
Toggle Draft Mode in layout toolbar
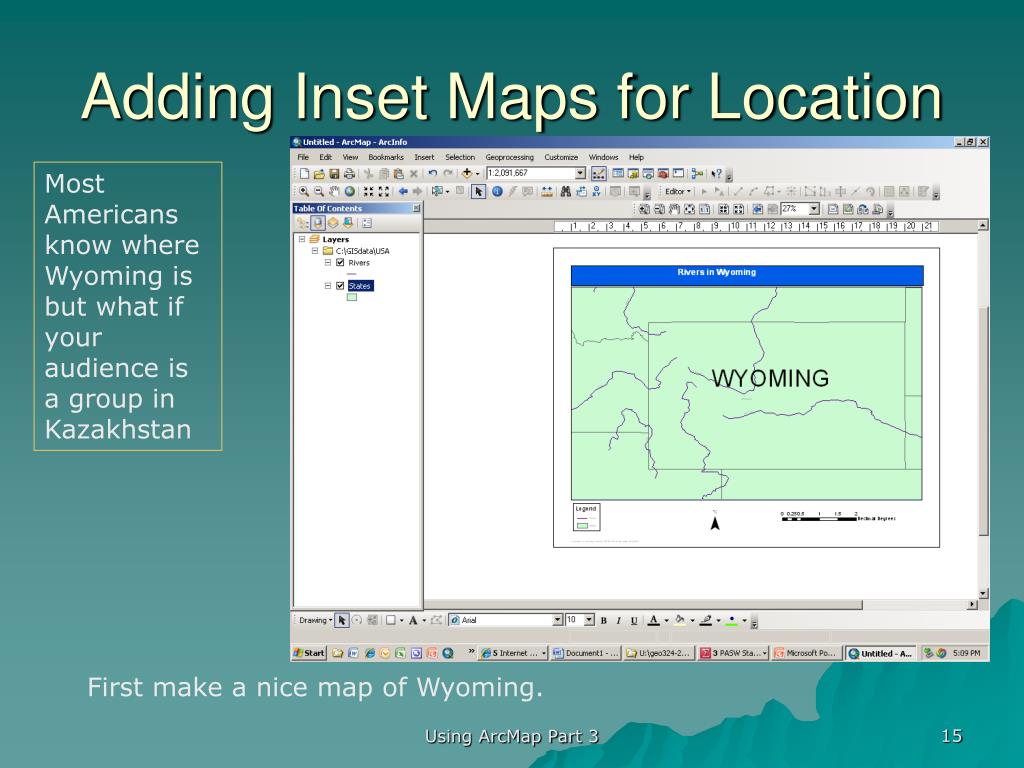point(833,209)
